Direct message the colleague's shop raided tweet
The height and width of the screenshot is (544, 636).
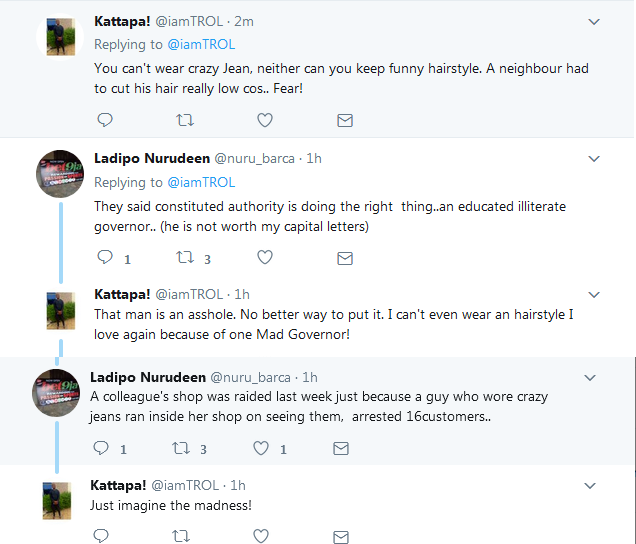point(341,449)
